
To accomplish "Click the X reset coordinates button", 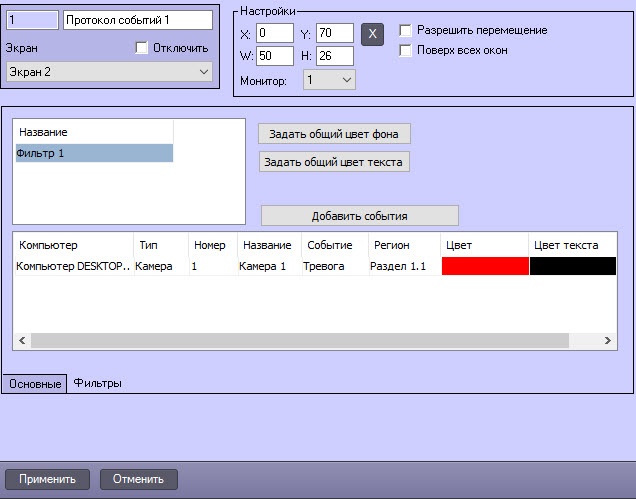I will pos(372,34).
